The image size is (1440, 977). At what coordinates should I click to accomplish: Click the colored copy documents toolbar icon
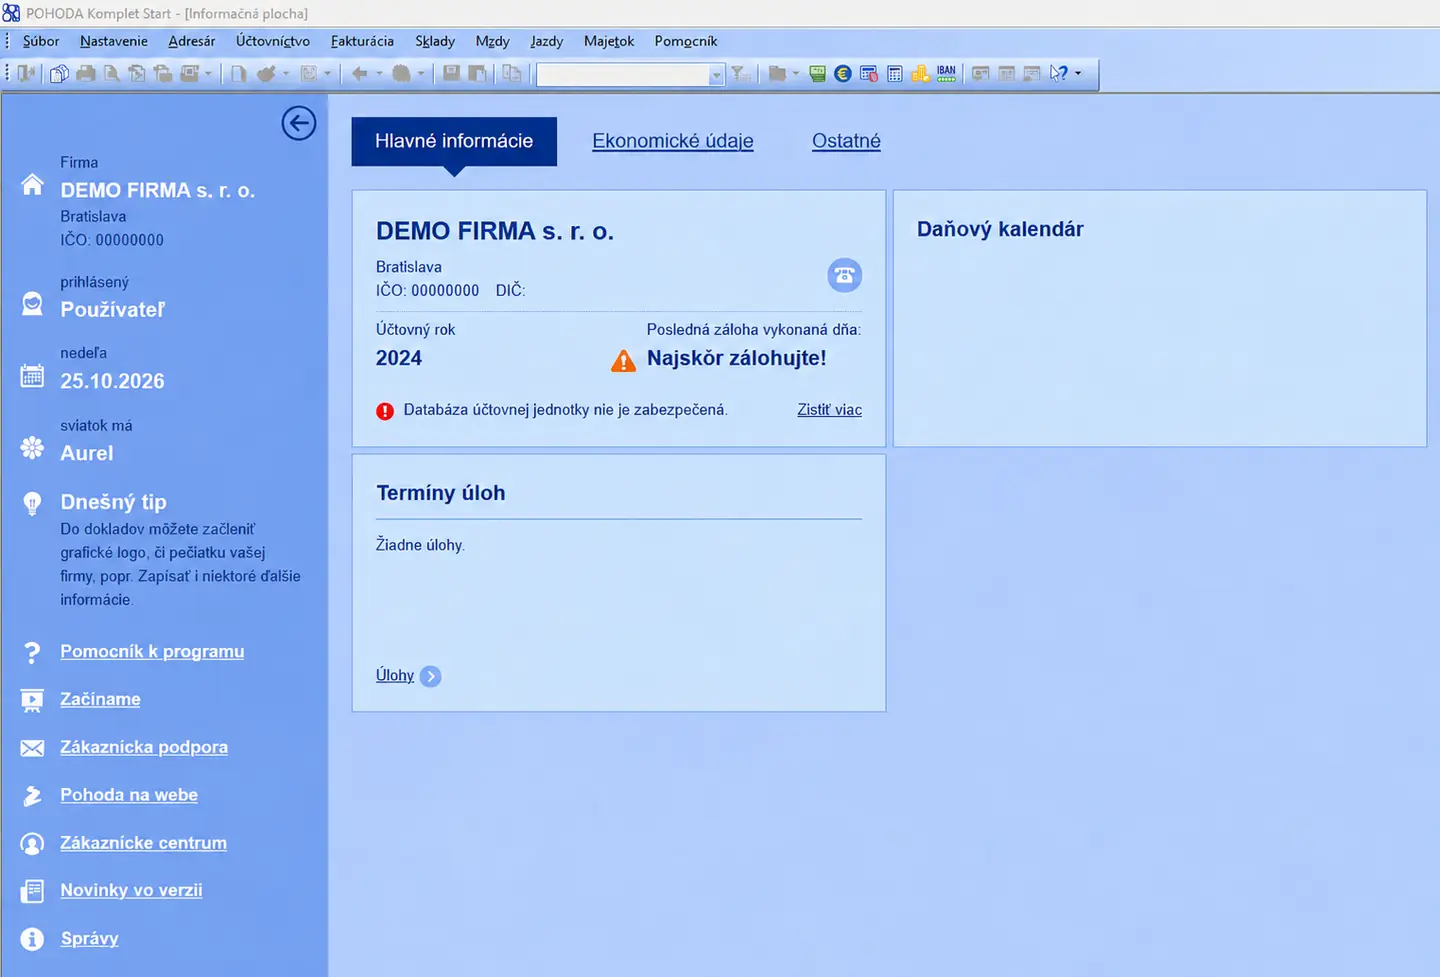(59, 73)
